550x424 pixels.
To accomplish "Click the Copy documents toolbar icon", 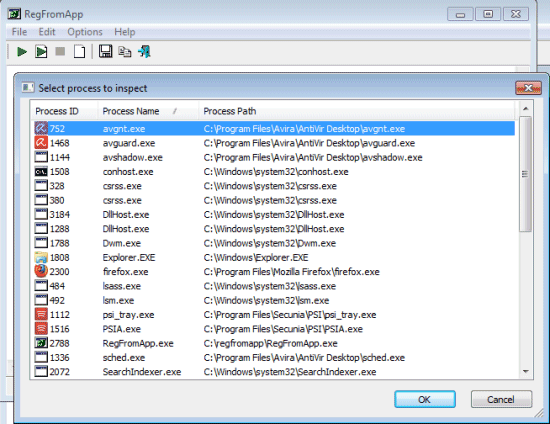I will click(x=125, y=52).
